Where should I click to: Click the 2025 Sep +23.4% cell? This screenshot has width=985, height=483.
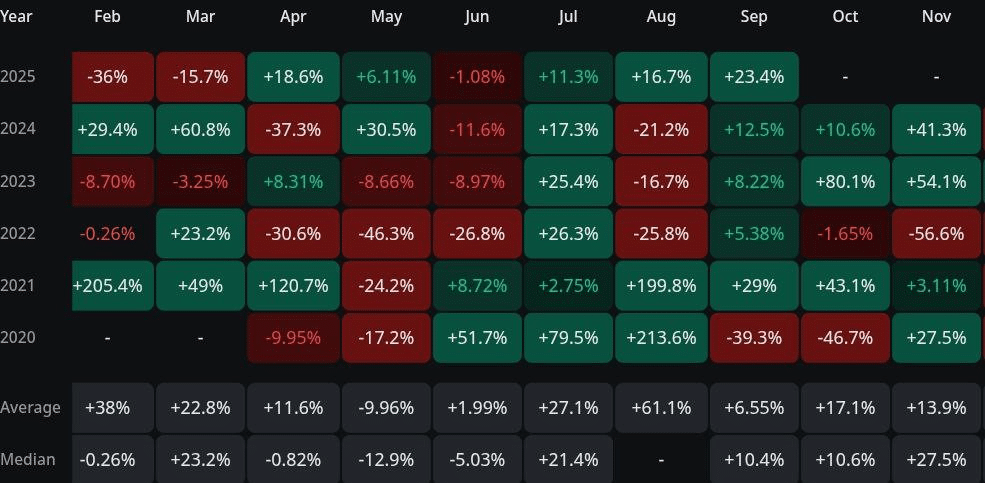pyautogui.click(x=754, y=77)
